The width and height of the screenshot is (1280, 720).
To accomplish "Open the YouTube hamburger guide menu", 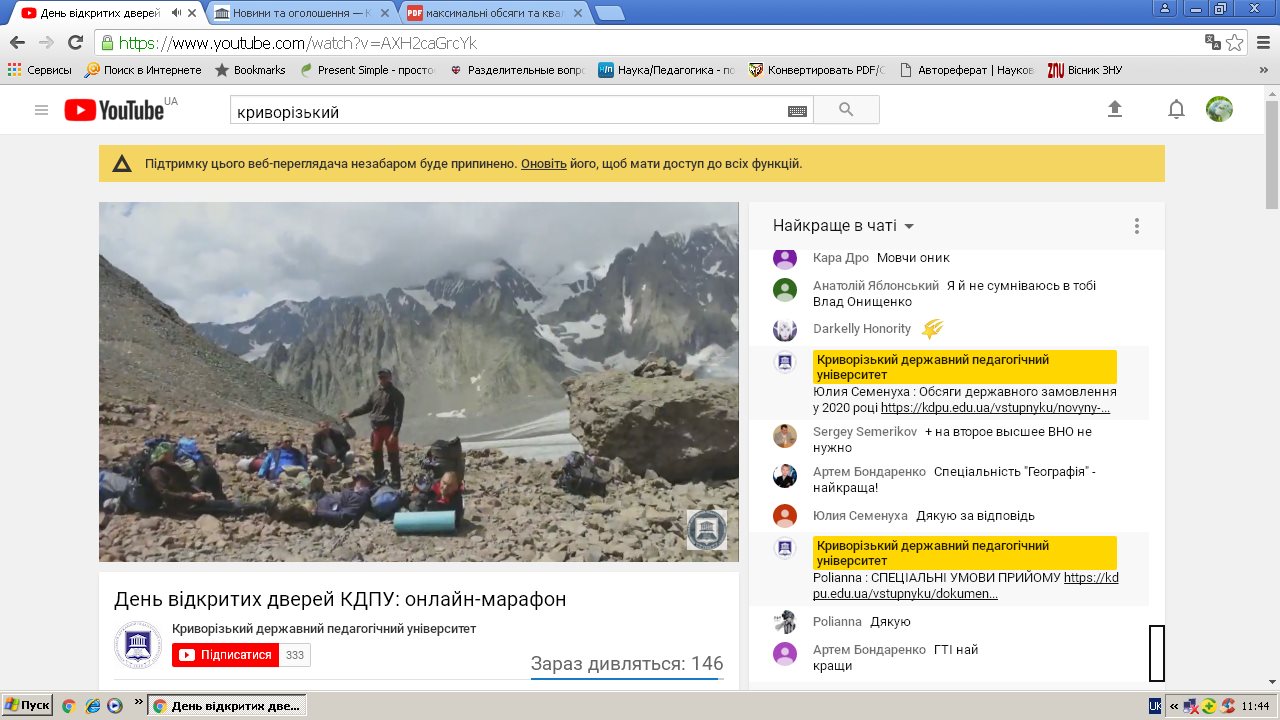I will (41, 110).
